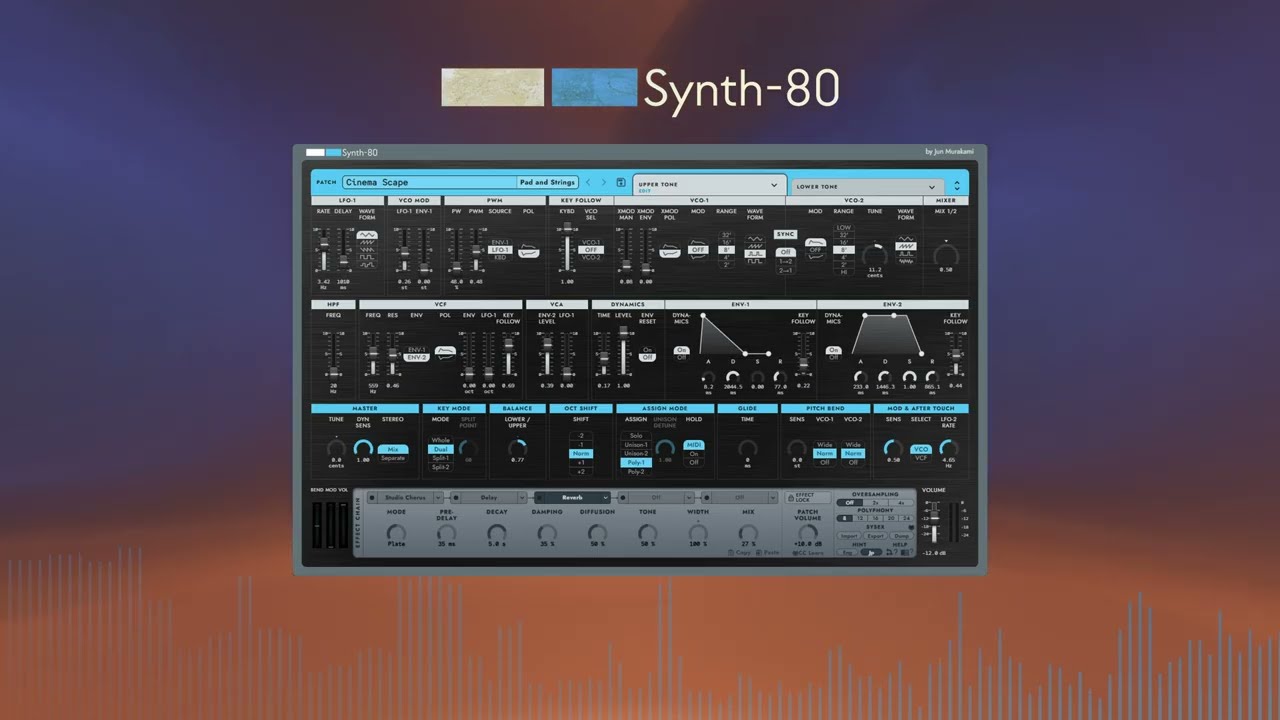The width and height of the screenshot is (1280, 720).
Task: Set Dynamics Env Reset to On
Action: click(647, 350)
